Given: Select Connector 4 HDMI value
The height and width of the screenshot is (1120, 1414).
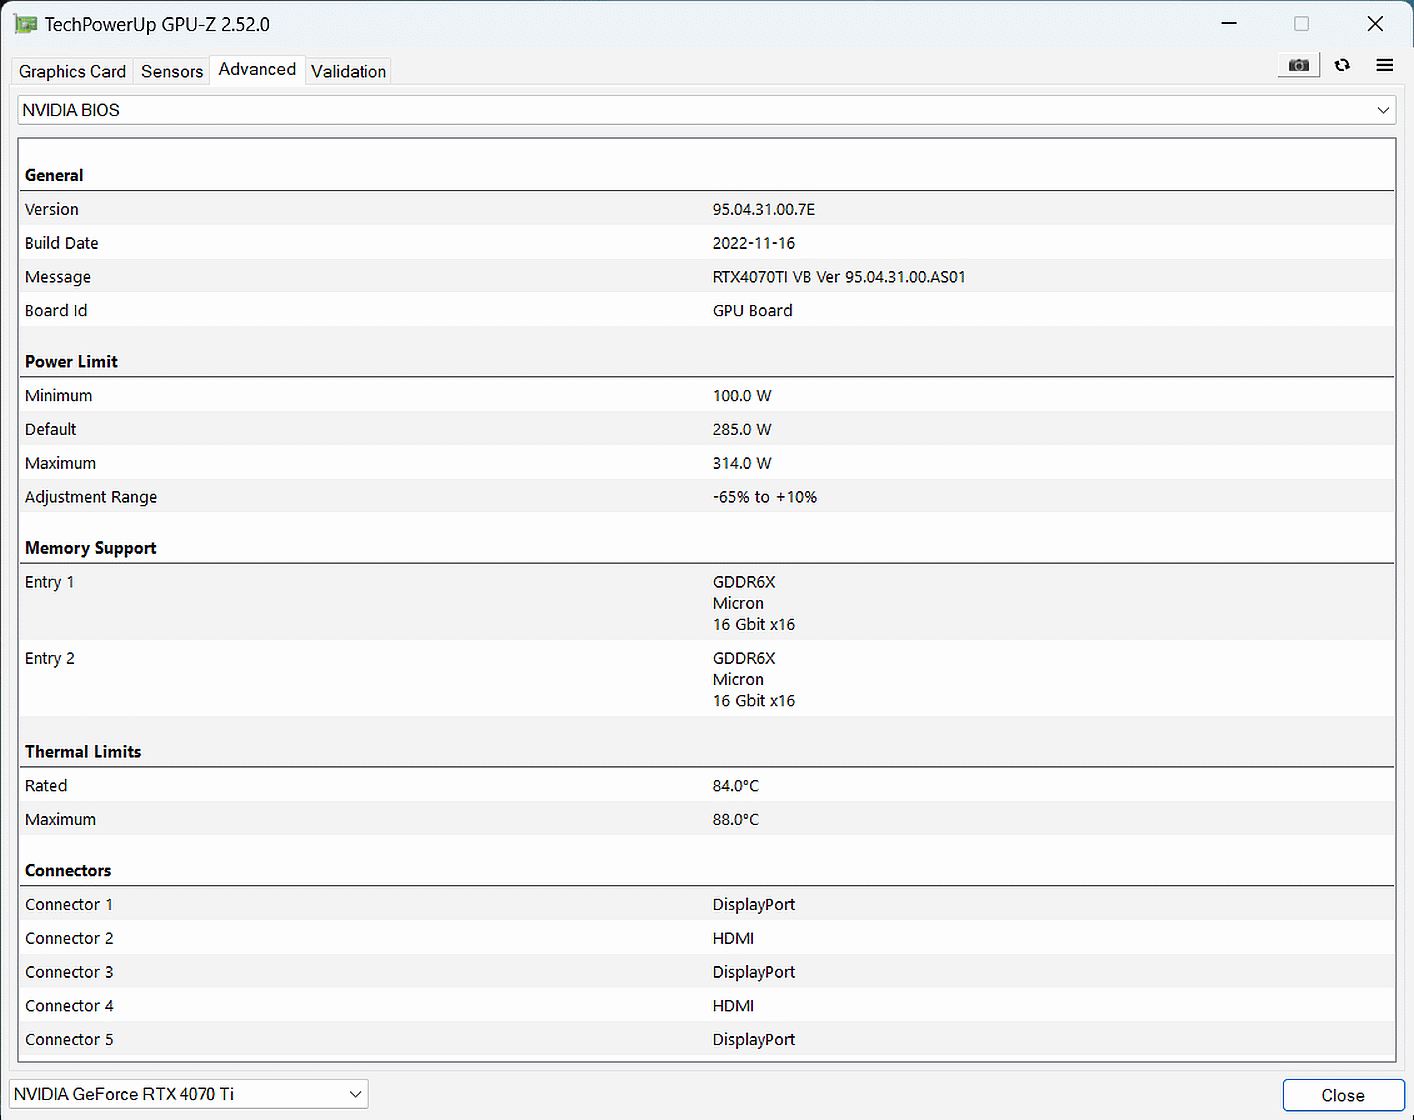Looking at the screenshot, I should 733,1006.
